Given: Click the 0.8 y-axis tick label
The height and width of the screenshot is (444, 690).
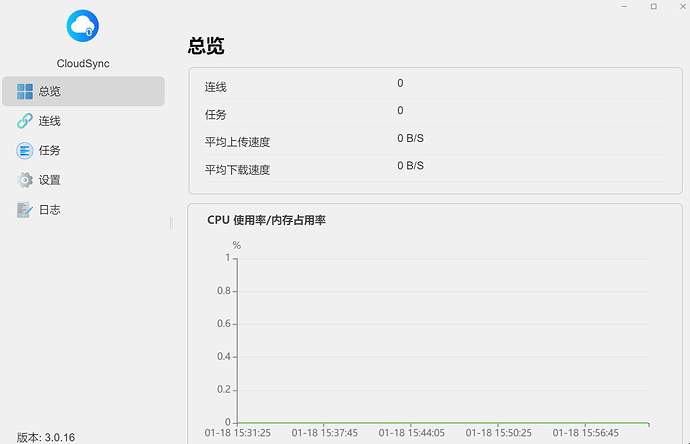Looking at the screenshot, I should 224,291.
